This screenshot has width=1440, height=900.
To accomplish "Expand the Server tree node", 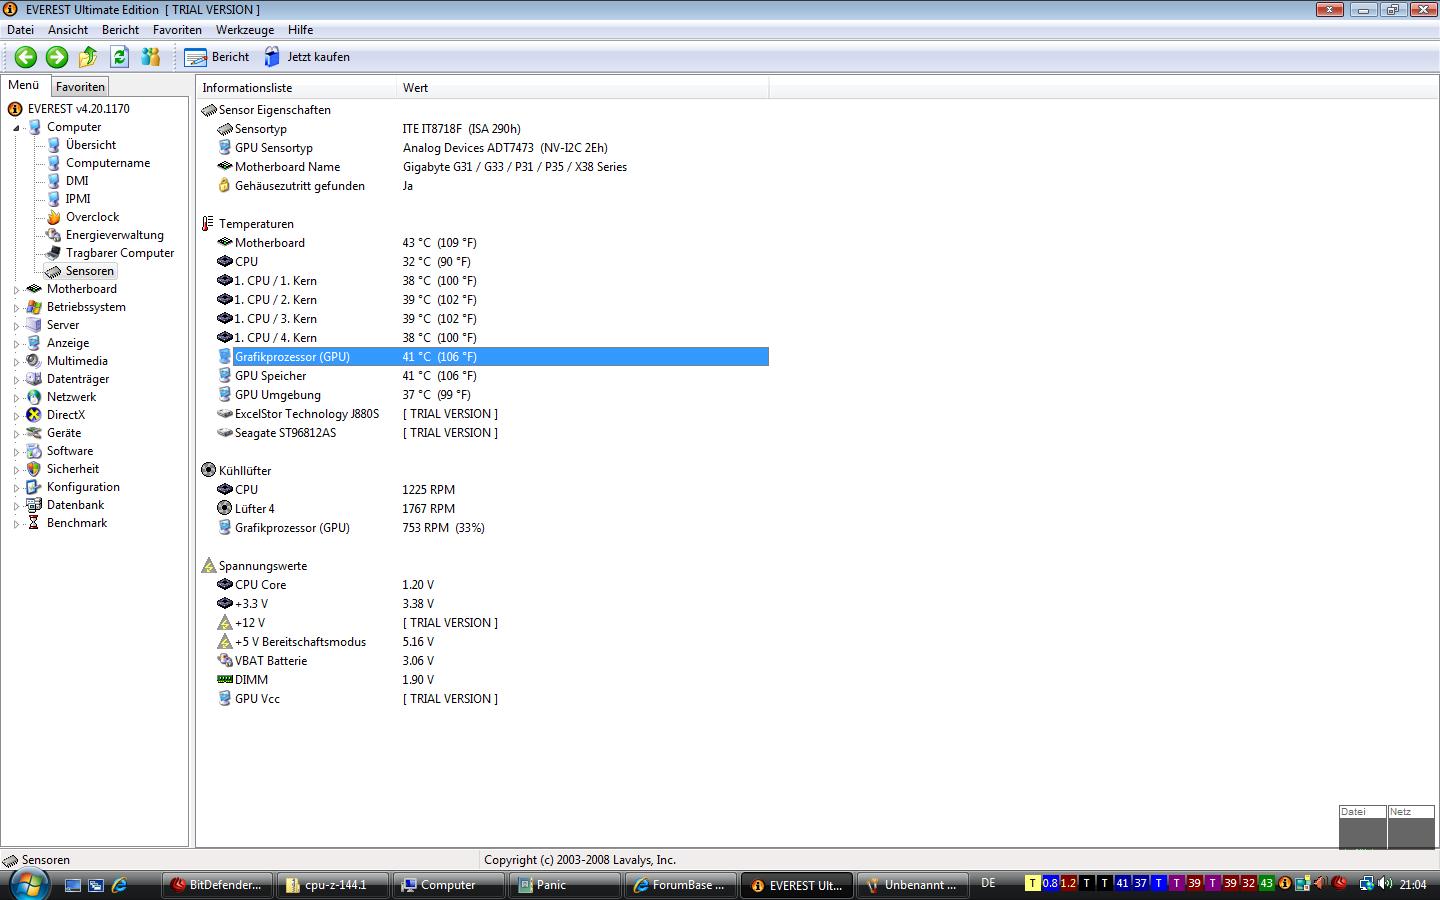I will coord(16,326).
